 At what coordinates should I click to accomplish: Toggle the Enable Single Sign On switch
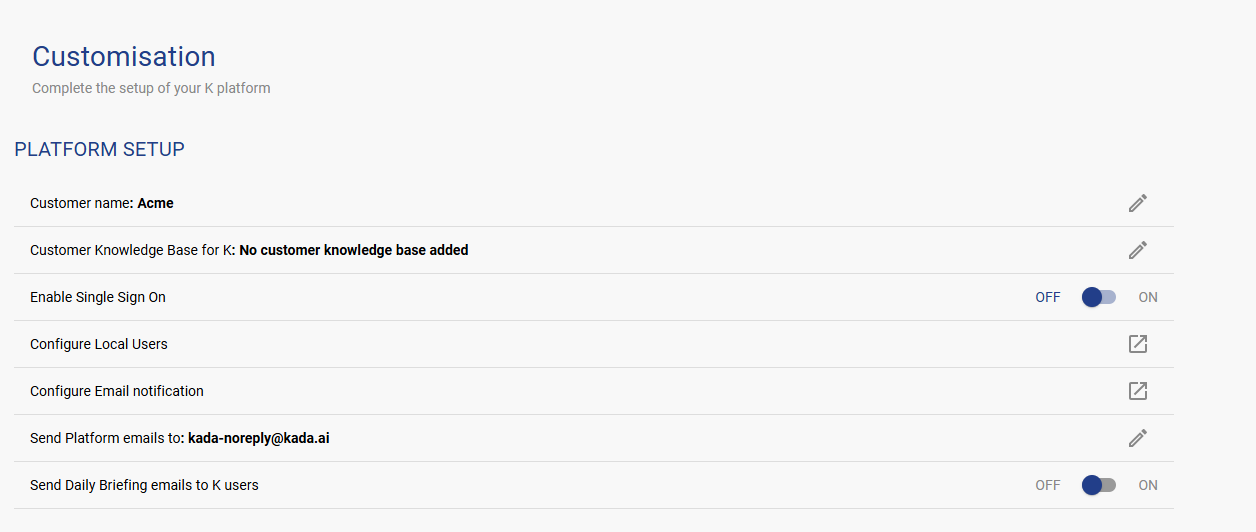tap(1099, 297)
